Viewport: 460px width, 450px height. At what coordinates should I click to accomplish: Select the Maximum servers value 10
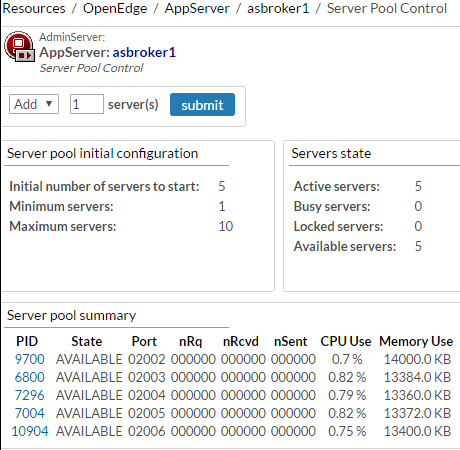click(226, 226)
